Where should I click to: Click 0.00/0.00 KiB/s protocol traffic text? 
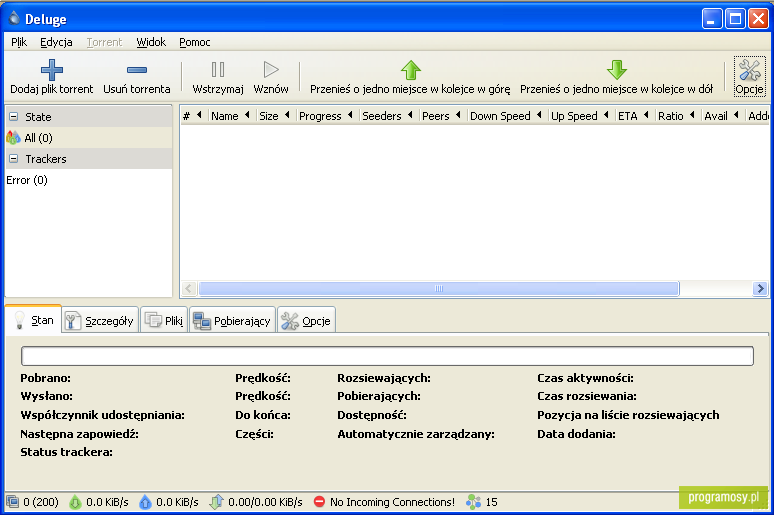pos(265,502)
